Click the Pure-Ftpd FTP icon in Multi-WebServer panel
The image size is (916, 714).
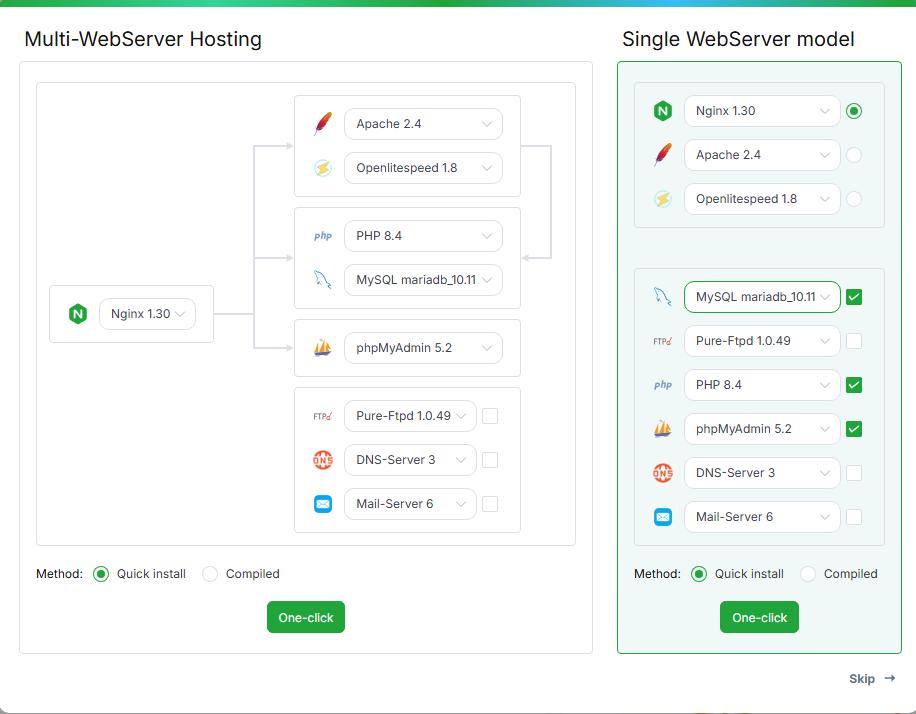(323, 416)
